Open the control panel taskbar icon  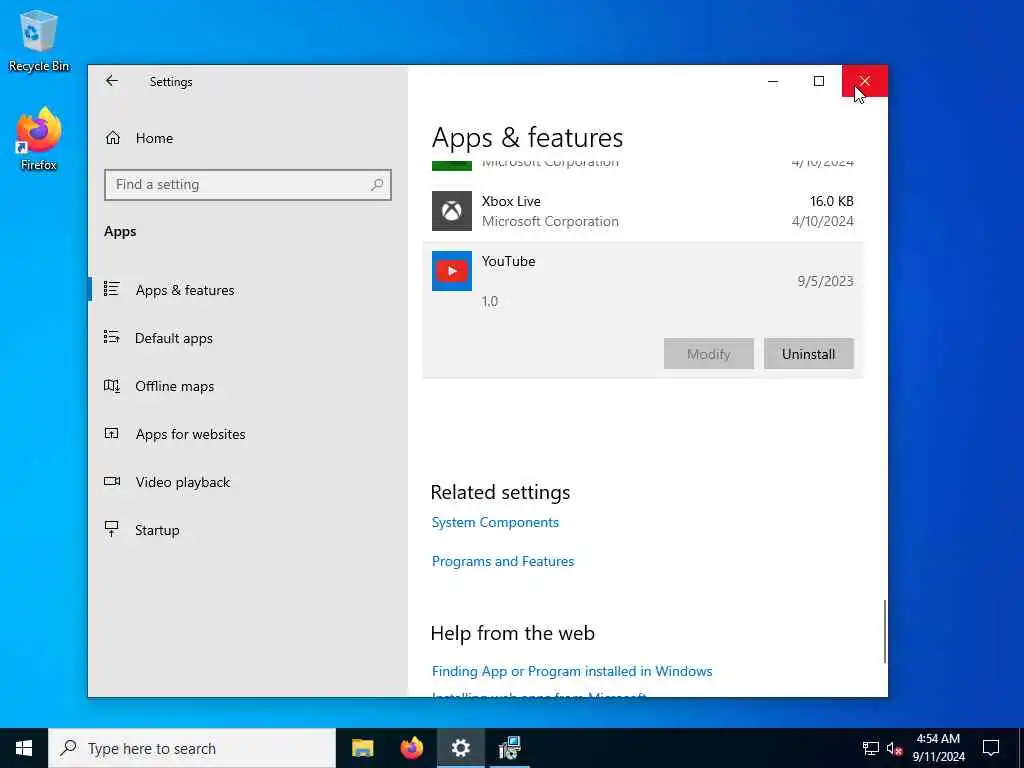[x=509, y=748]
